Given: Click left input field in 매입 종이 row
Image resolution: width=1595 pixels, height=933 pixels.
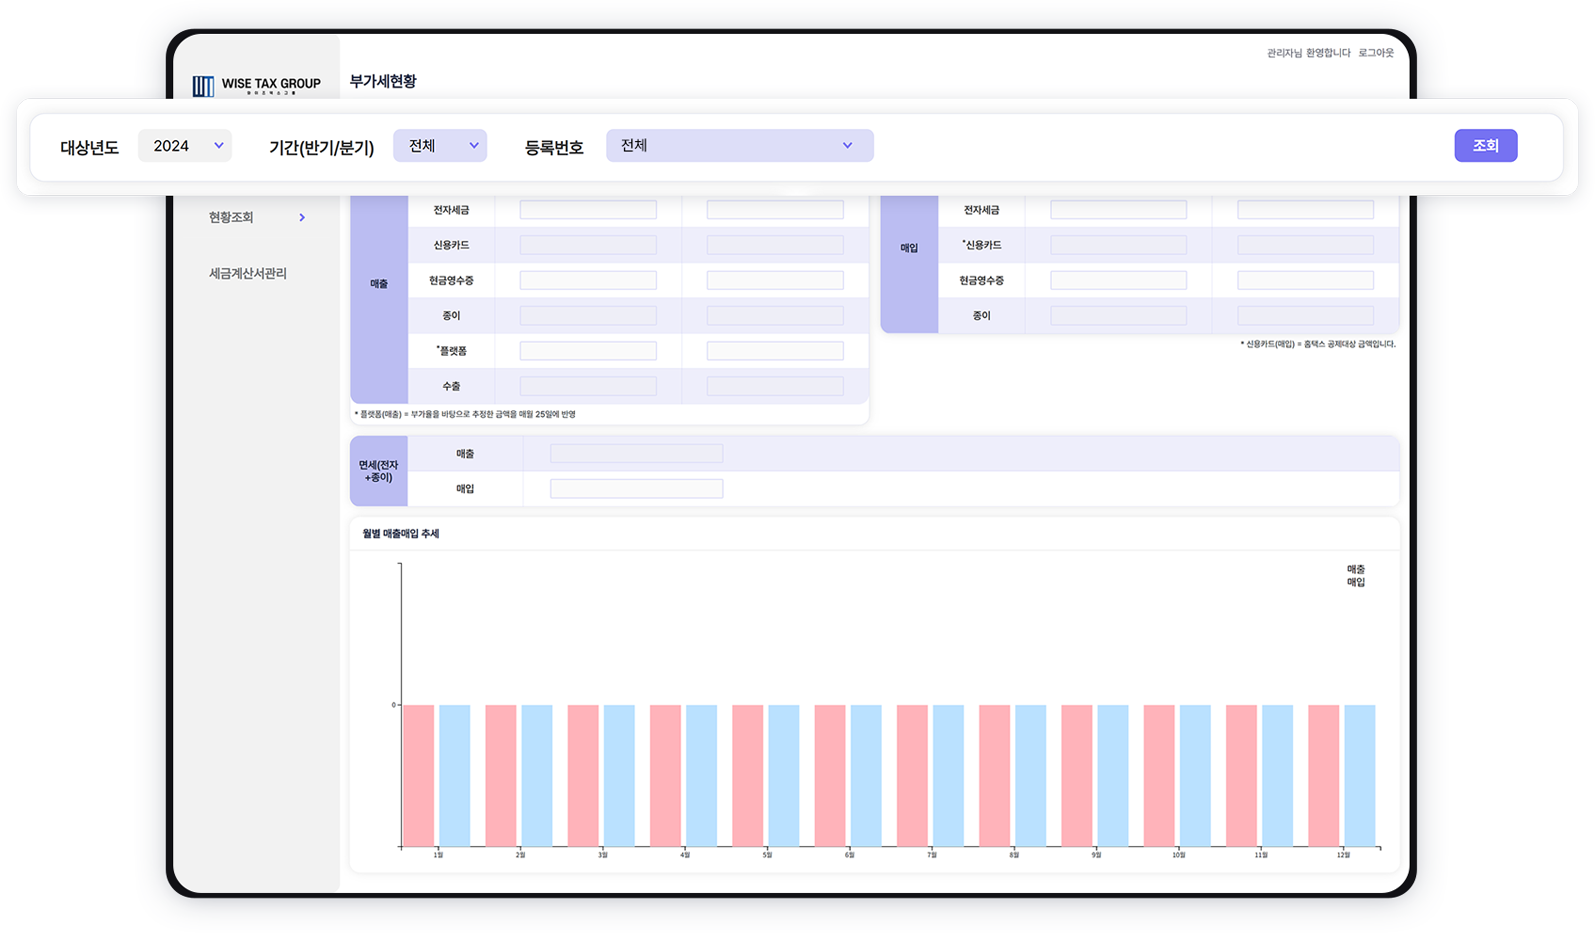Looking at the screenshot, I should pyautogui.click(x=1118, y=316).
